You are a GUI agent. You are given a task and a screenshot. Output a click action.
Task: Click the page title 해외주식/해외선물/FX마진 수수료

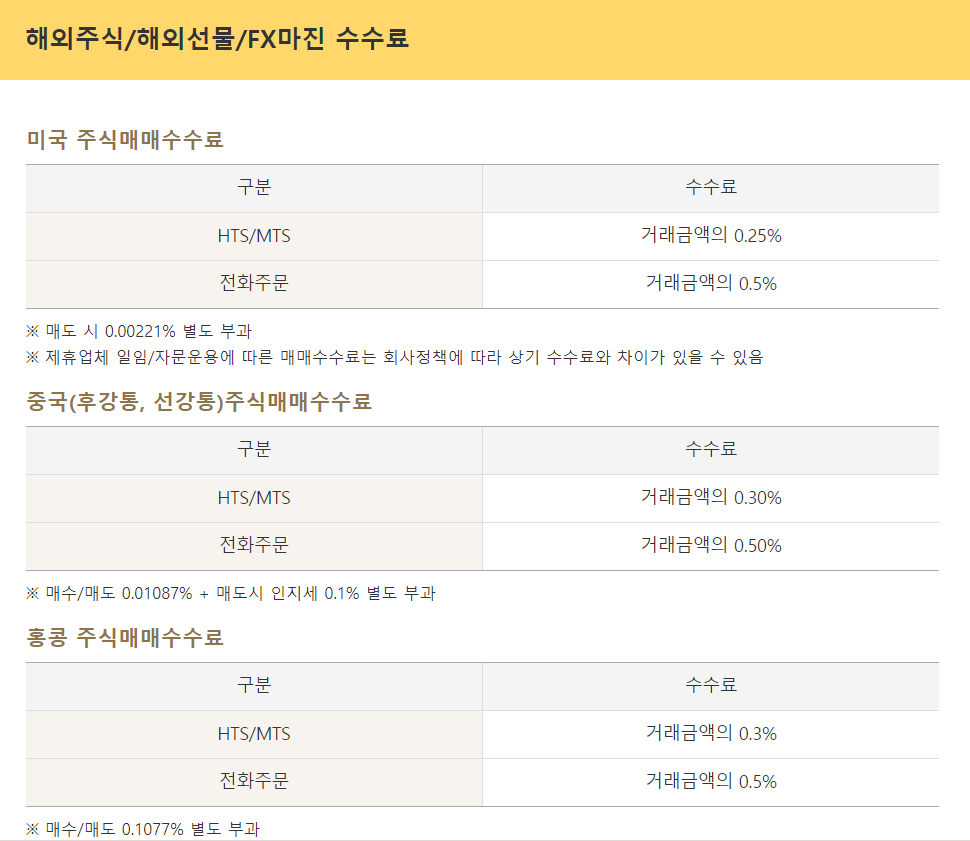pos(217,38)
